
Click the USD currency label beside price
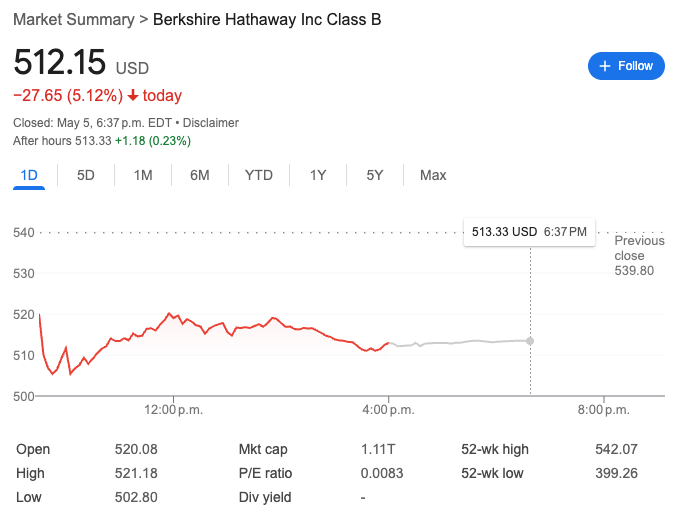(133, 68)
